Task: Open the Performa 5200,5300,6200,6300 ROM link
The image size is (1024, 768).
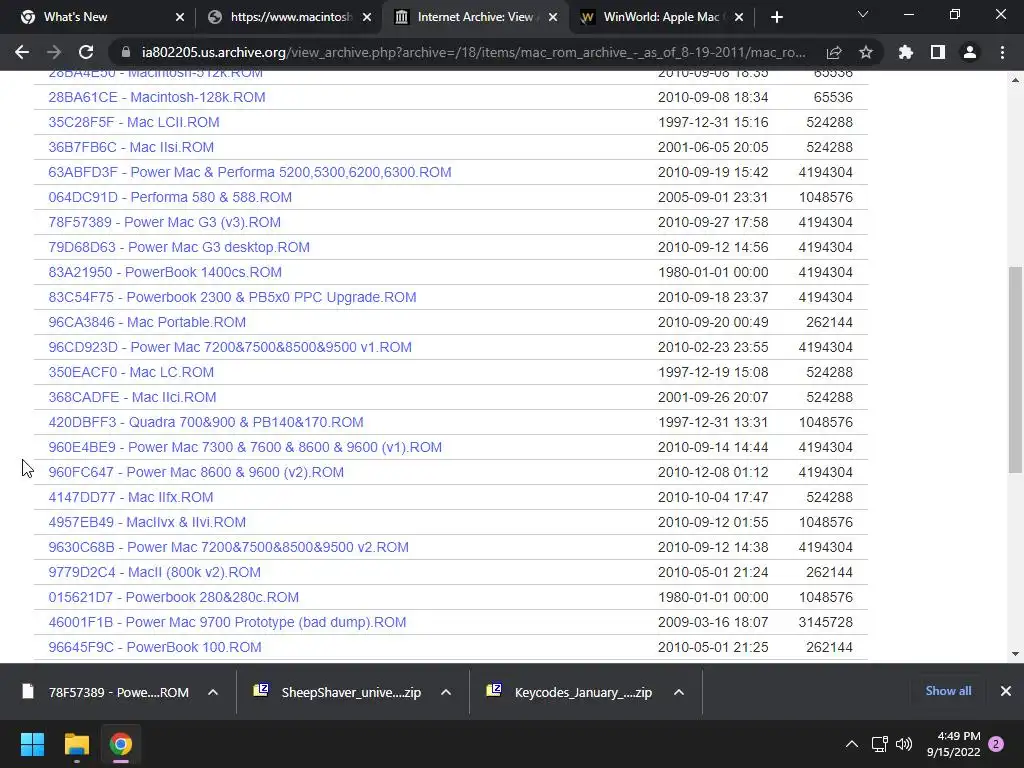Action: (249, 172)
